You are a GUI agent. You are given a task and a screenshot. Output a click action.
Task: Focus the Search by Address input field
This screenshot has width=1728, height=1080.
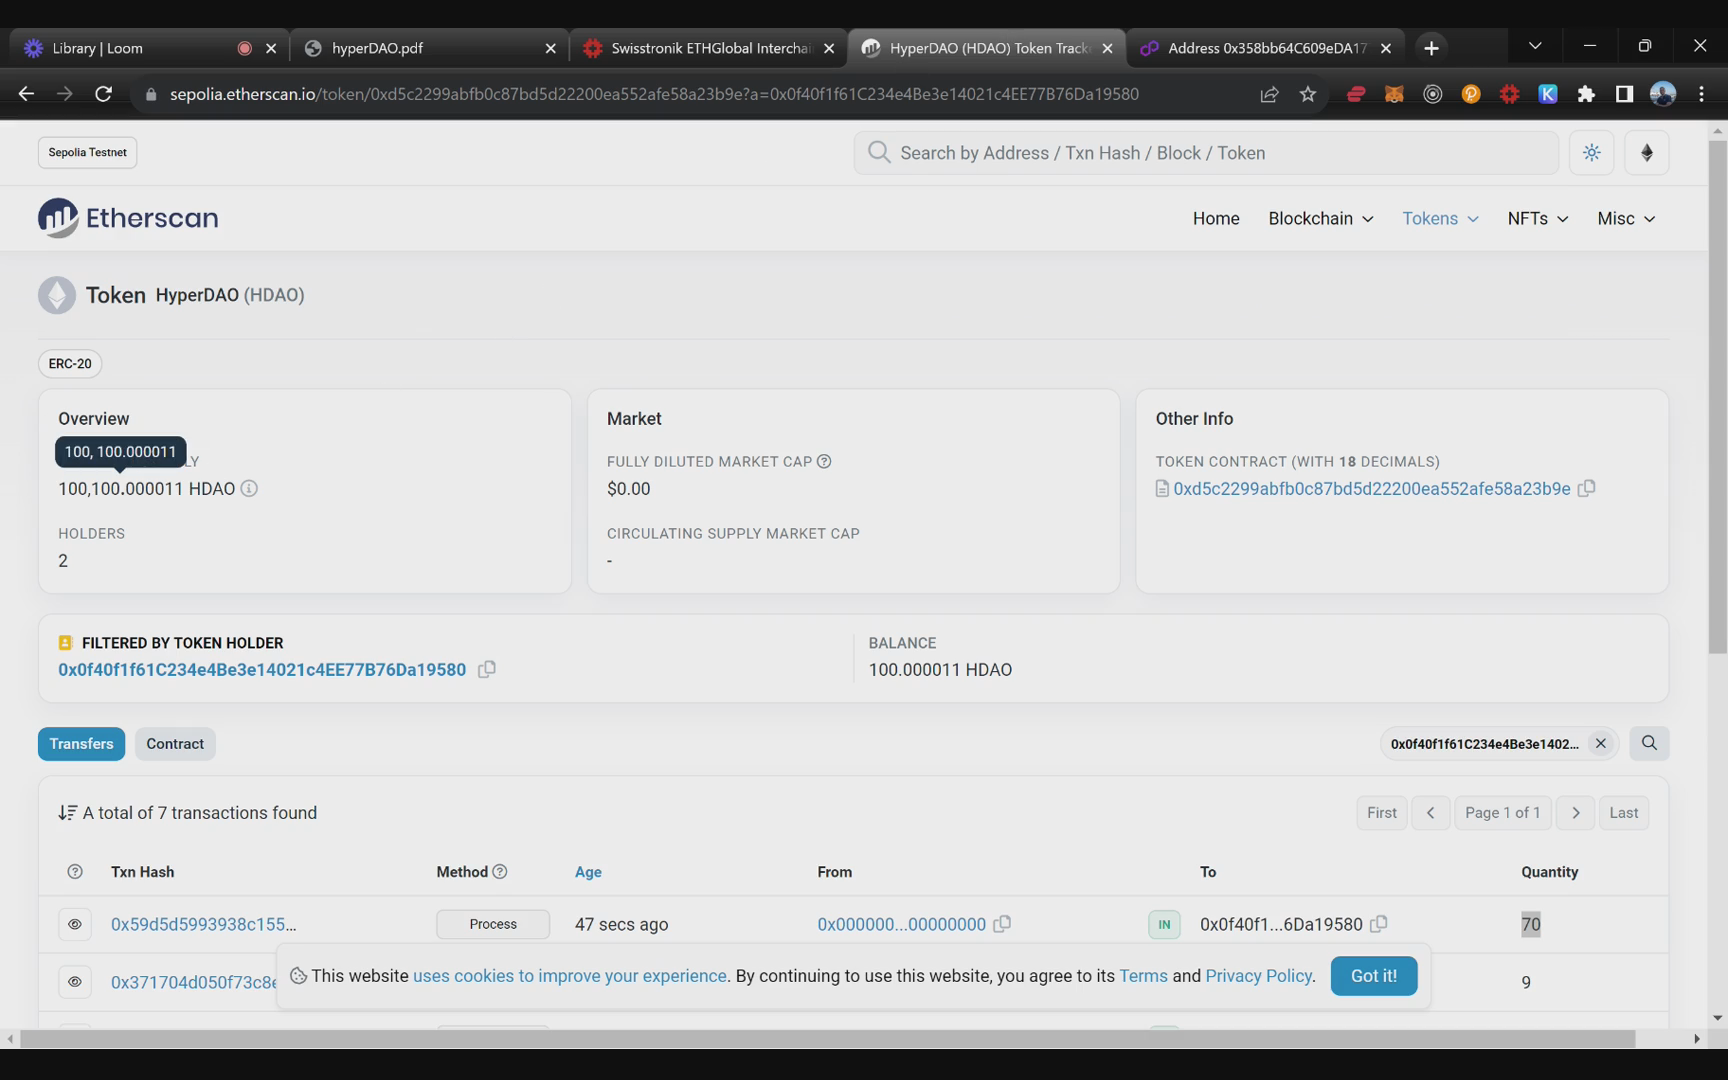[x=1205, y=153]
